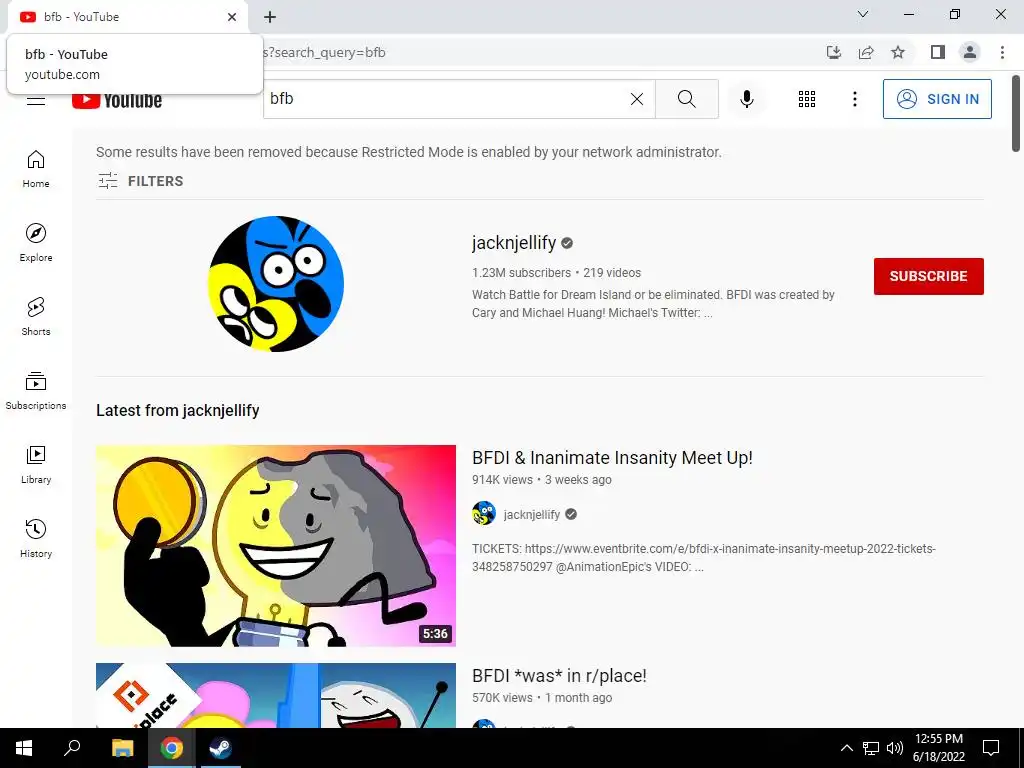Open the YouTube apps grid icon
Image resolution: width=1024 pixels, height=768 pixels.
807,99
